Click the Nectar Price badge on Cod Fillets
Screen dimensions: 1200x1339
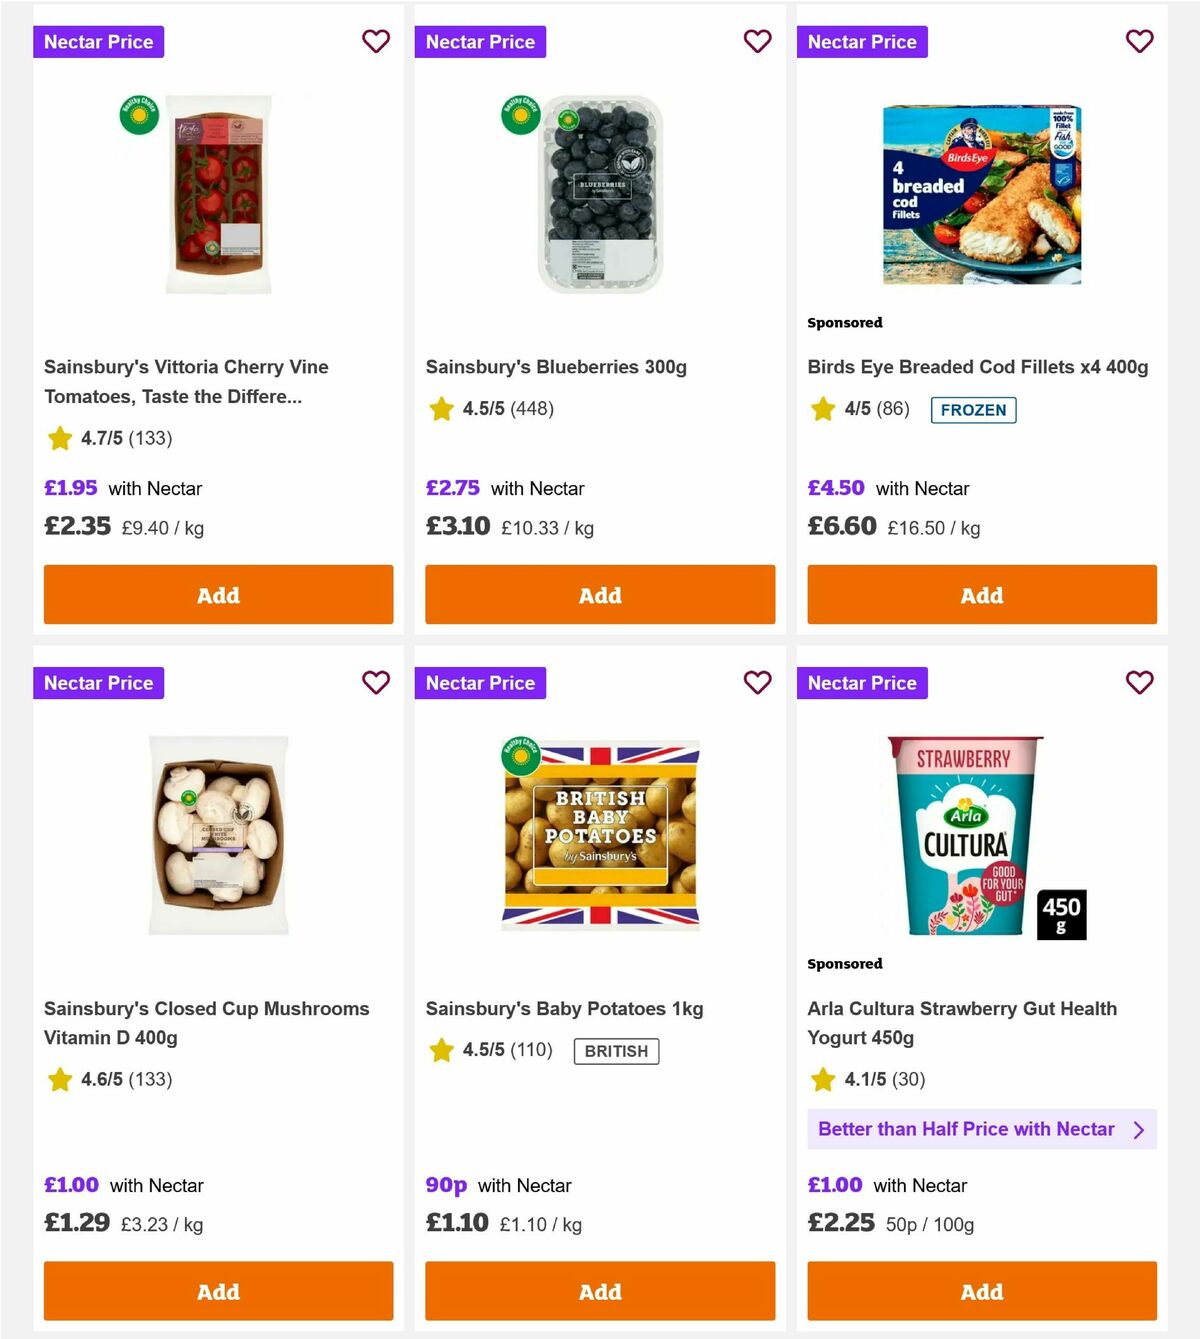(x=862, y=41)
